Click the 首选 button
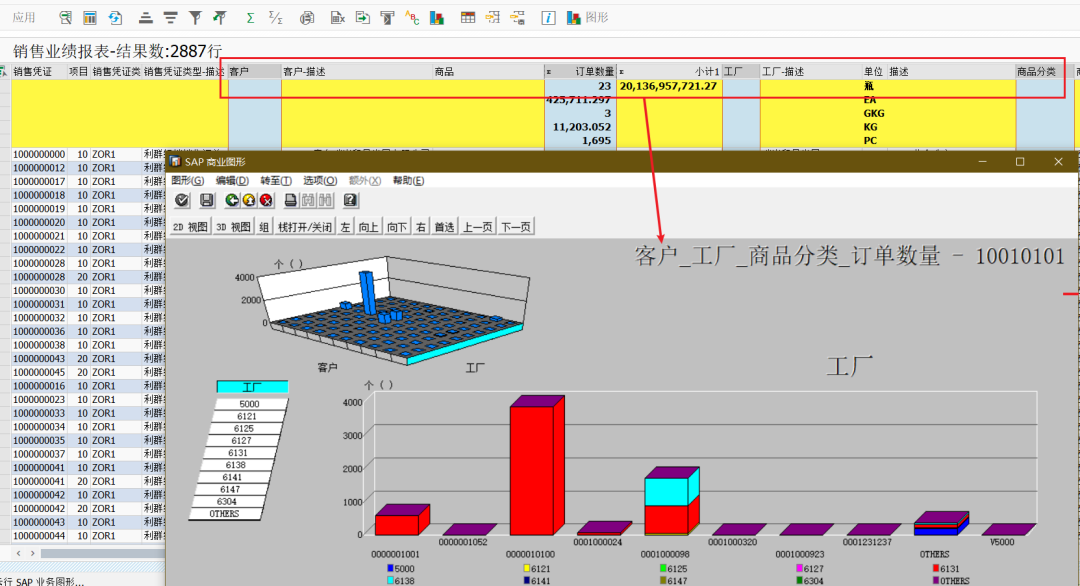The height and width of the screenshot is (586, 1080). [x=444, y=227]
